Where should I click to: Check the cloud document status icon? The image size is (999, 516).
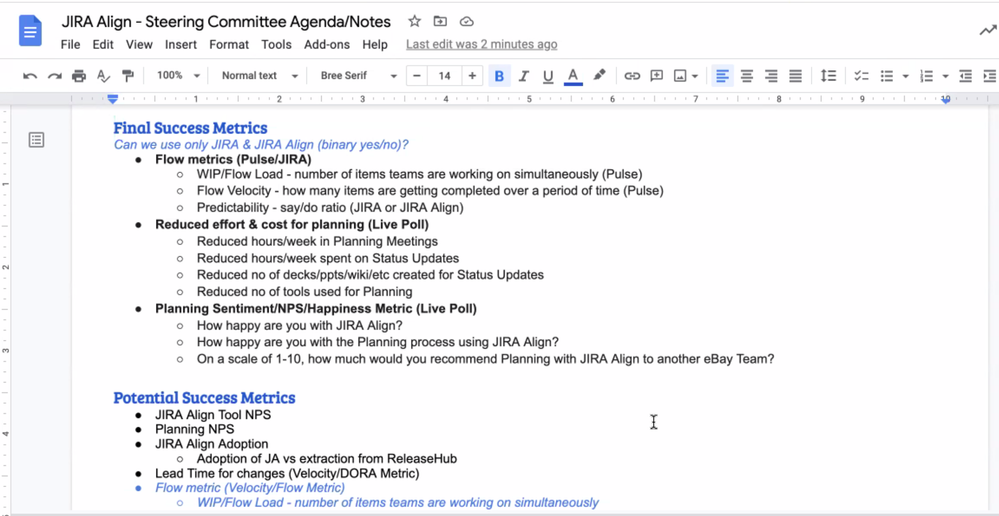point(467,22)
